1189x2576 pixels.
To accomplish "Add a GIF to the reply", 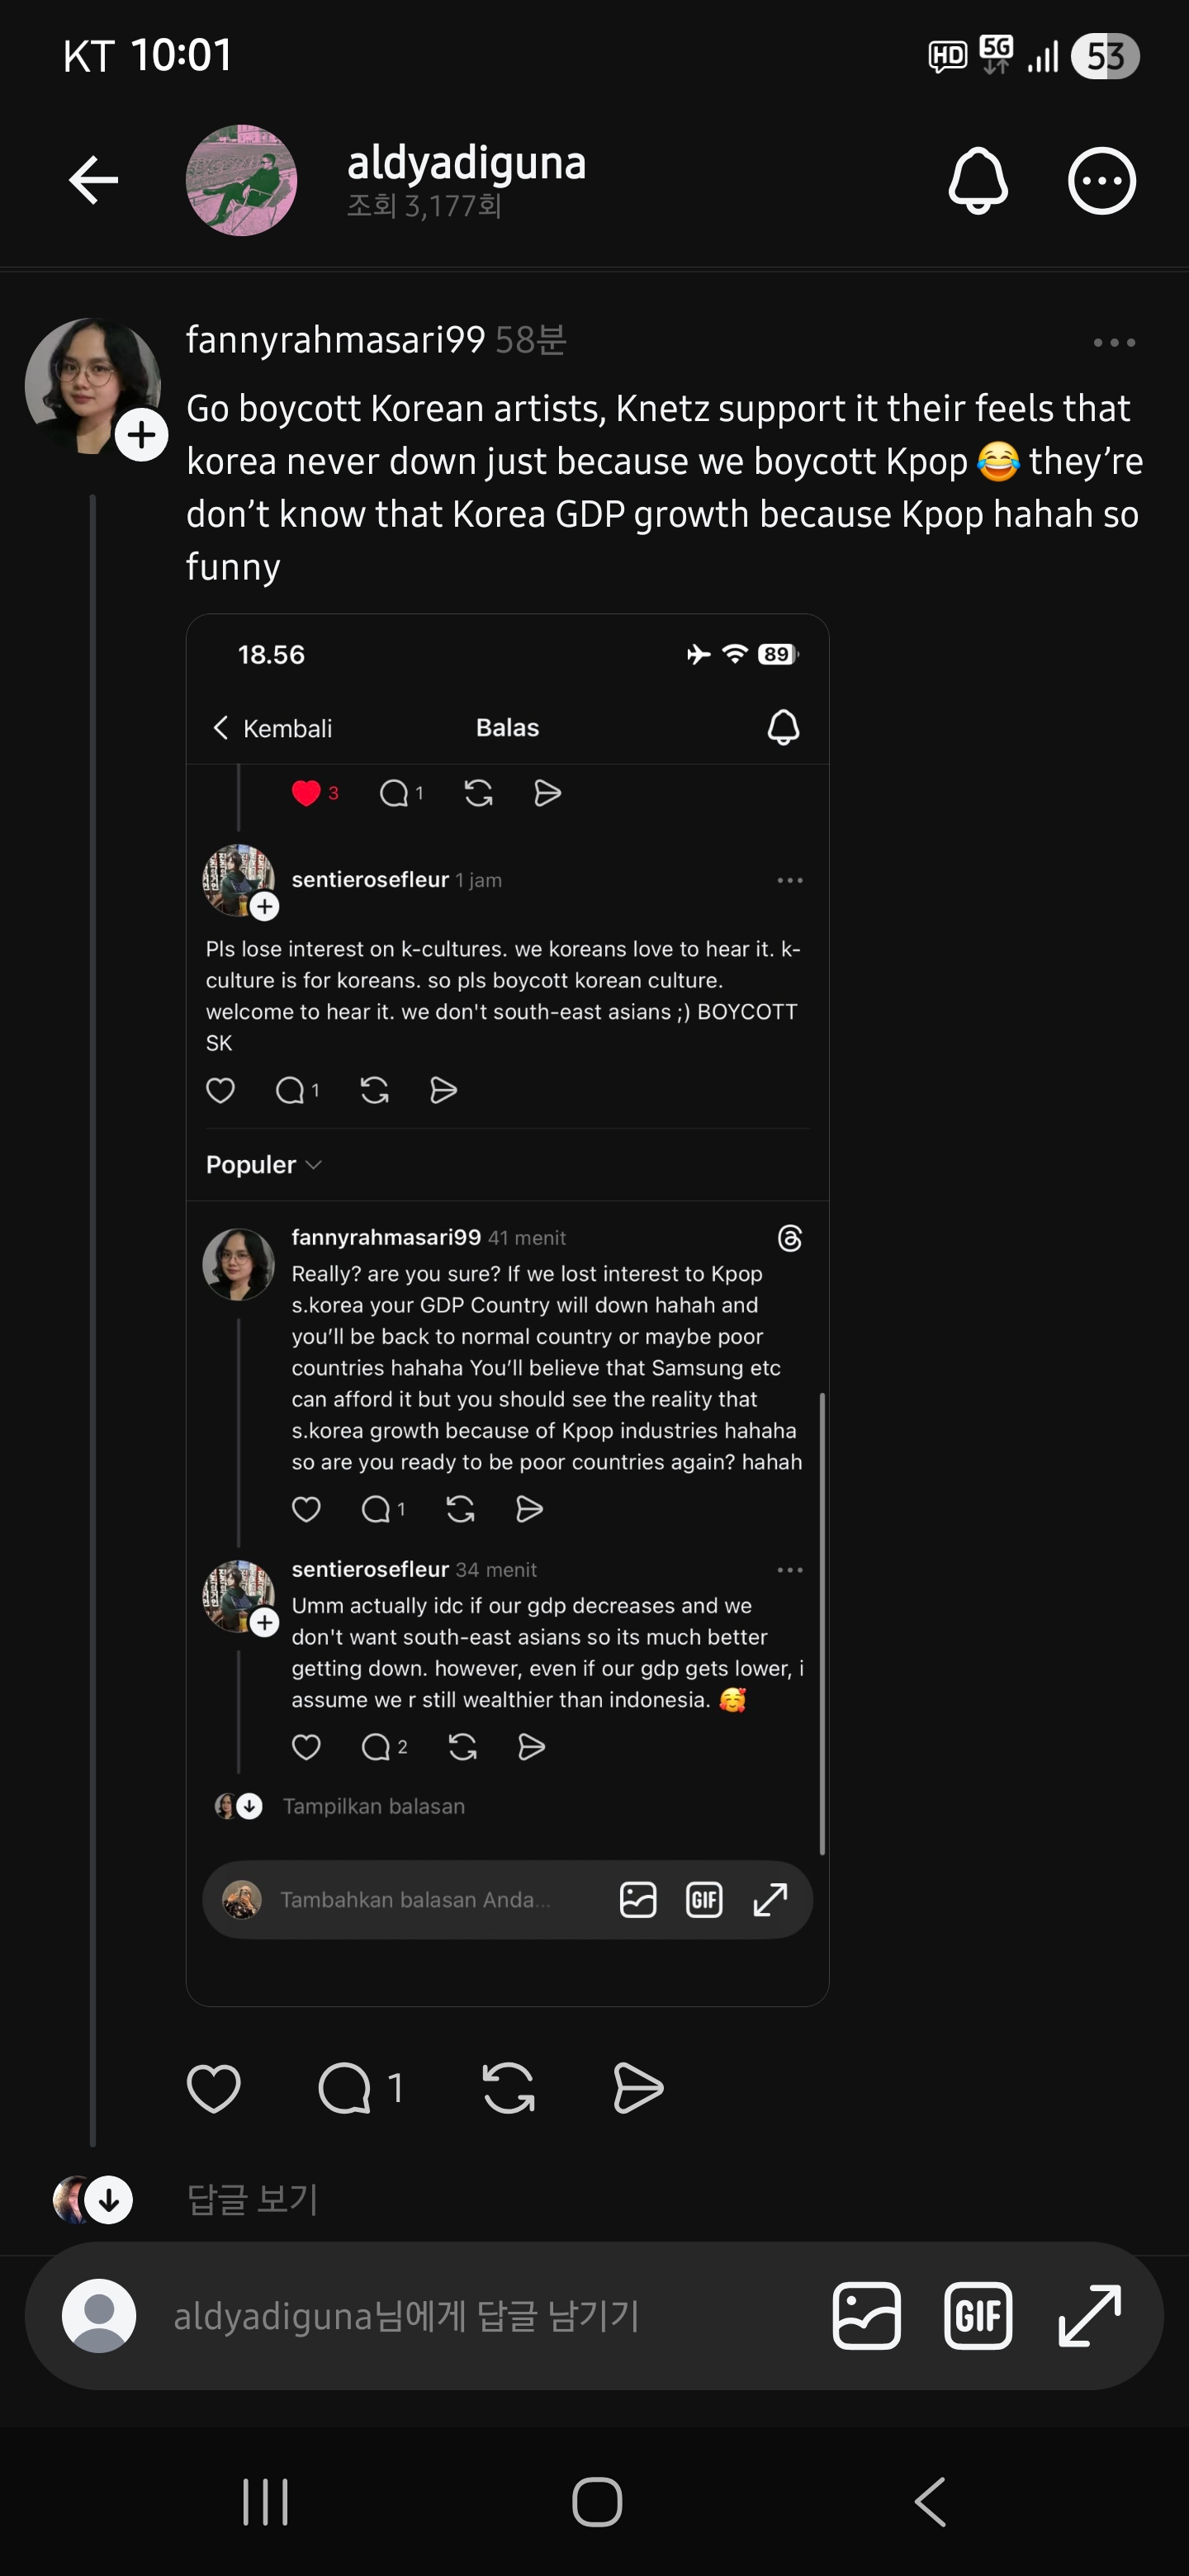I will (x=977, y=2316).
